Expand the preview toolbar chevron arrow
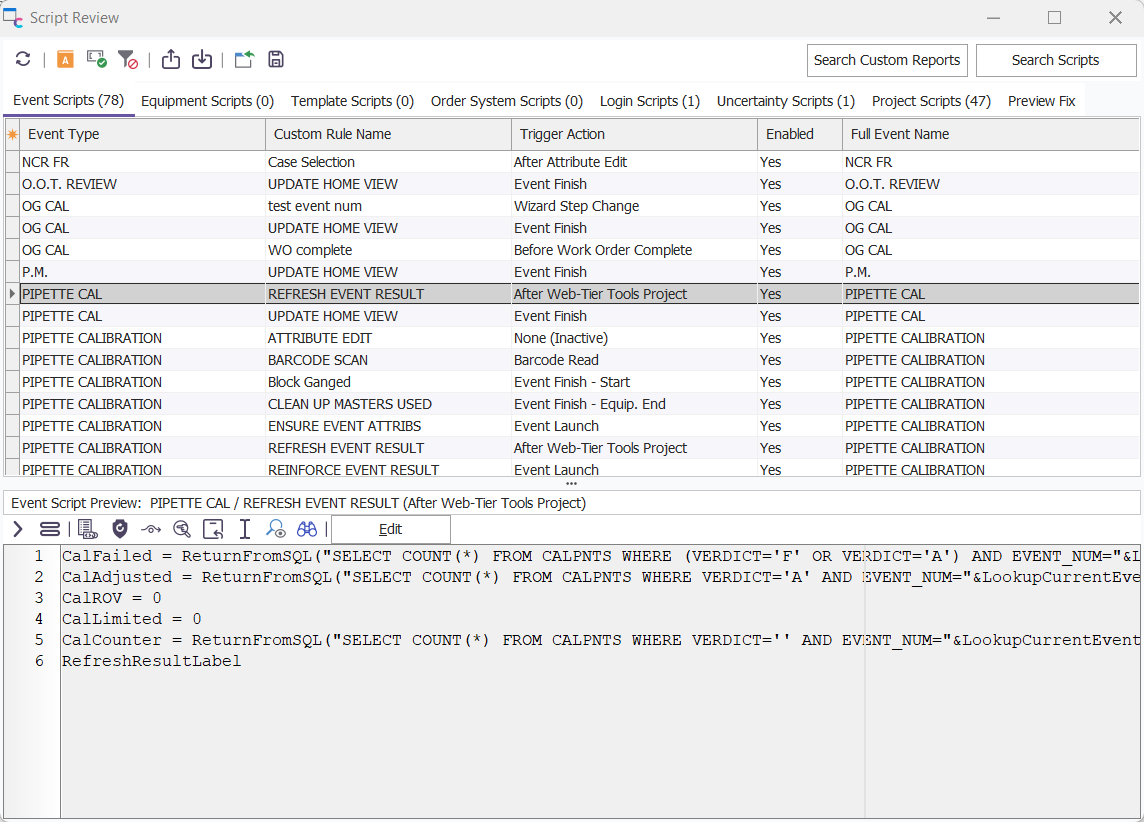The height and width of the screenshot is (822, 1144). 18,529
